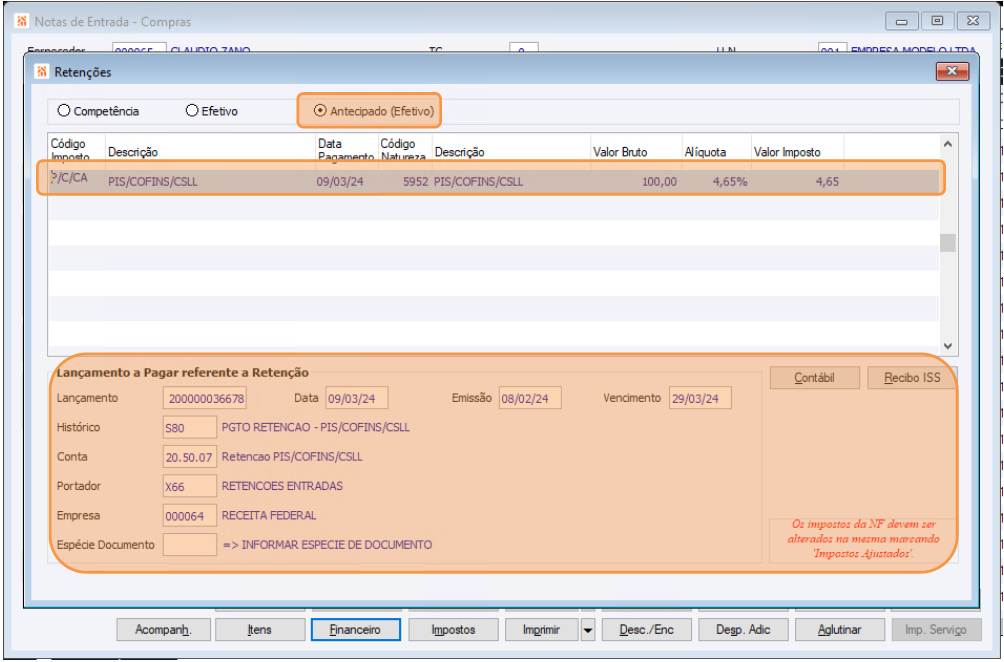Click the Emissão field 08/02/24

(530, 398)
